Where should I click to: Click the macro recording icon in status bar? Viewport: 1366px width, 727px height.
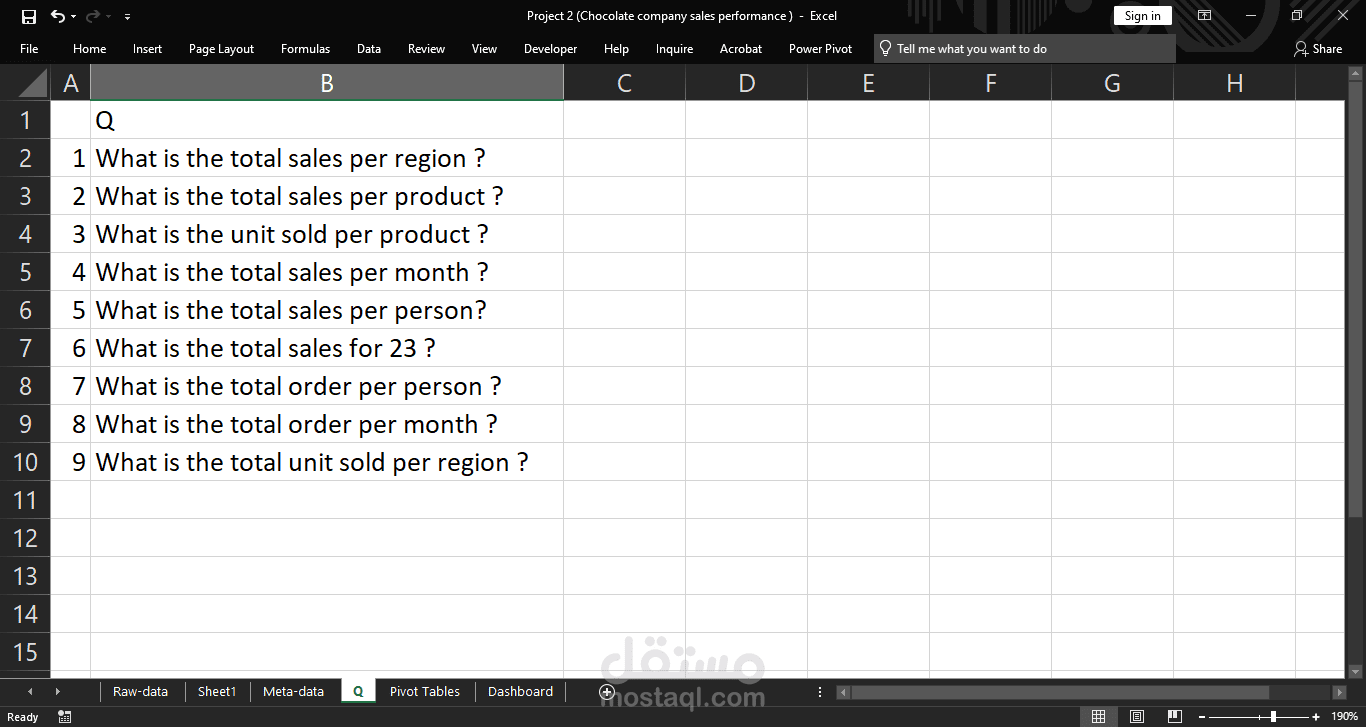(x=65, y=717)
